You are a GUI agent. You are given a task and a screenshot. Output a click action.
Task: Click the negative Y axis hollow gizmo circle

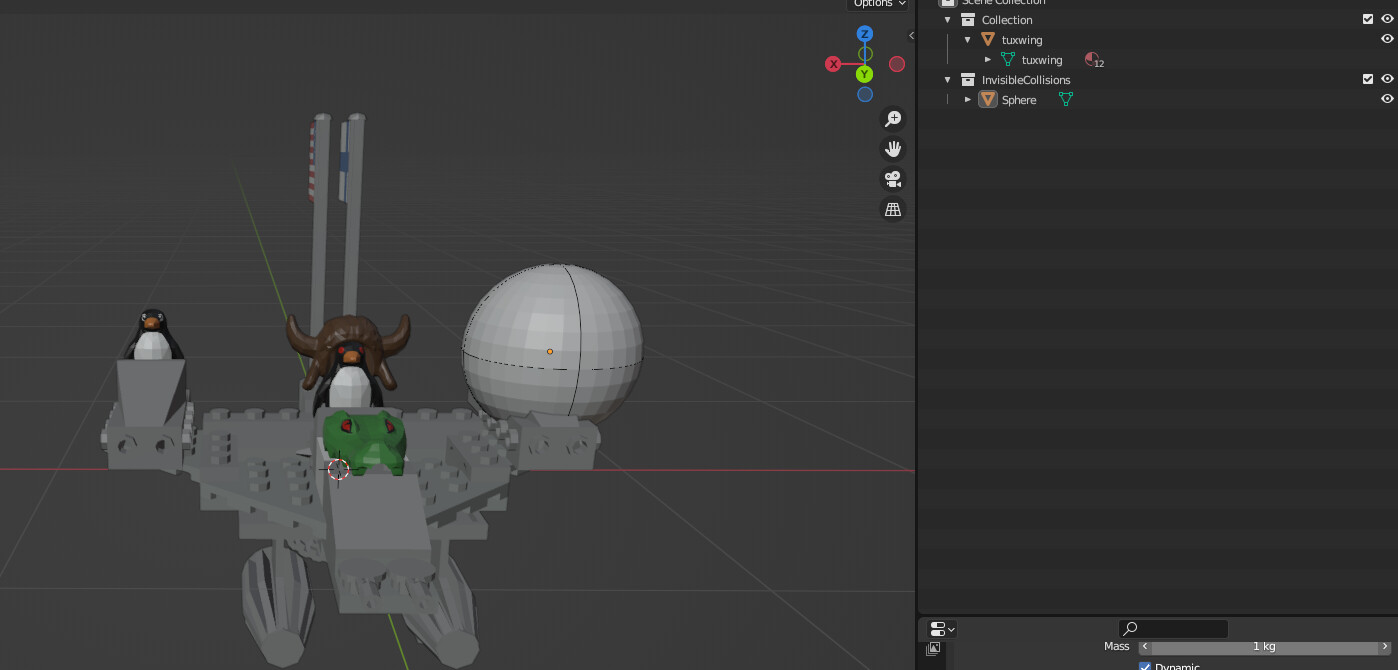click(865, 54)
